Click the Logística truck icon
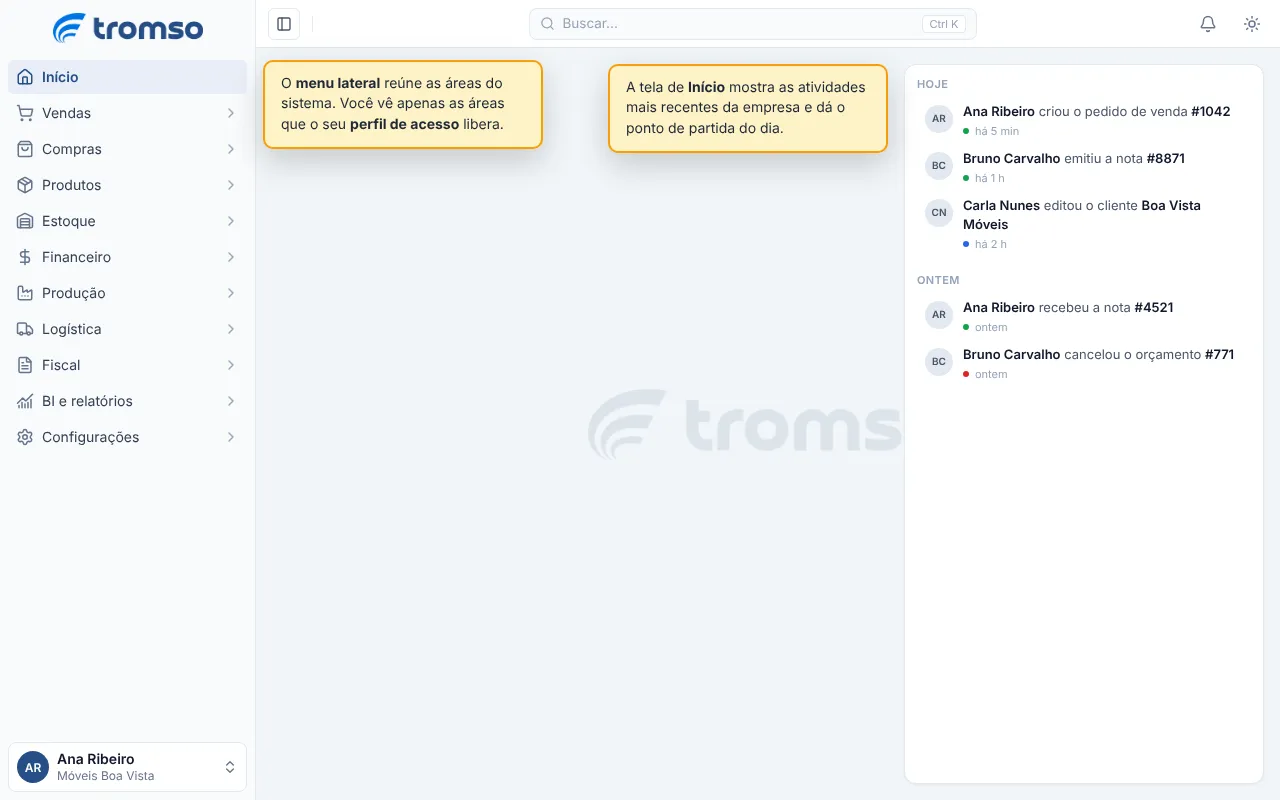The image size is (1280, 800). 25,329
